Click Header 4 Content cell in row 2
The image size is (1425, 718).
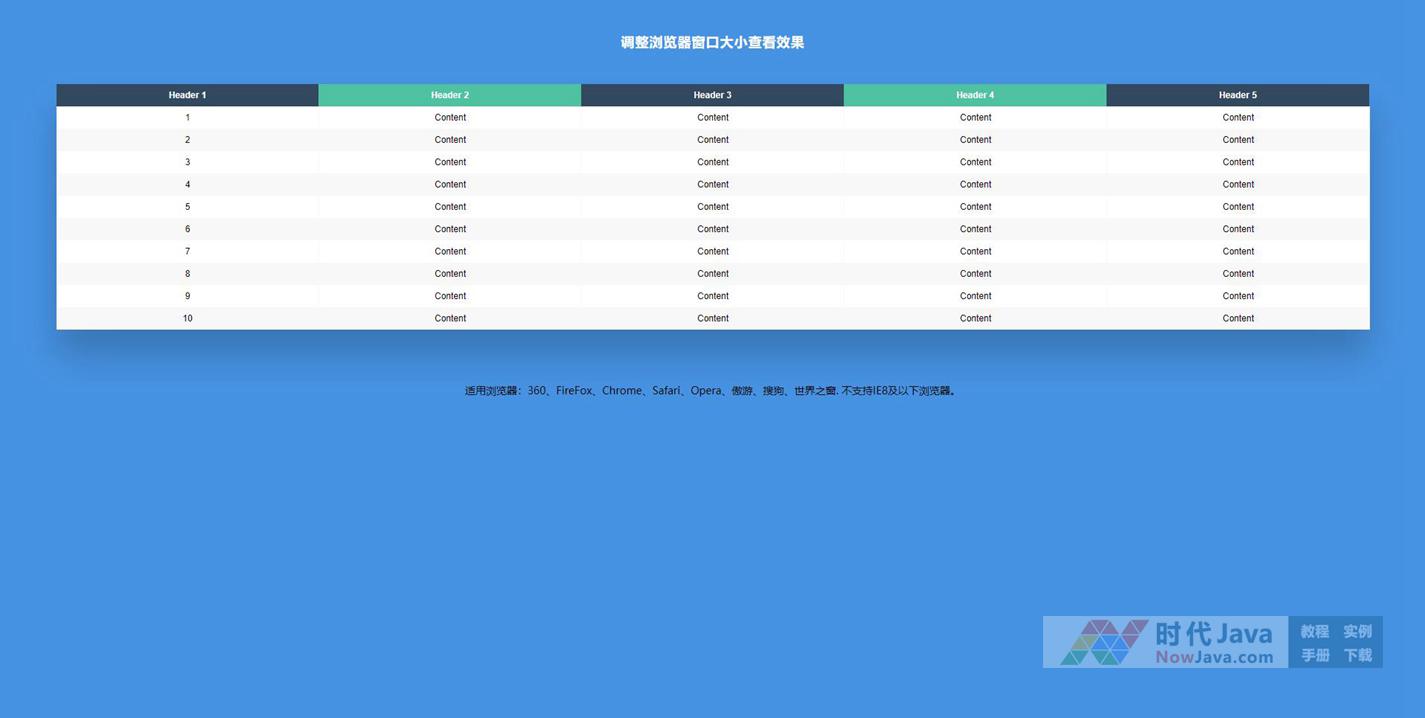point(975,140)
